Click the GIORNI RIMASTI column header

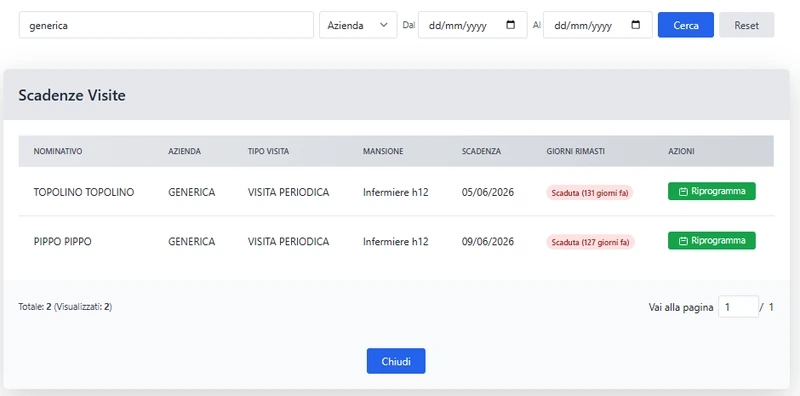click(576, 152)
